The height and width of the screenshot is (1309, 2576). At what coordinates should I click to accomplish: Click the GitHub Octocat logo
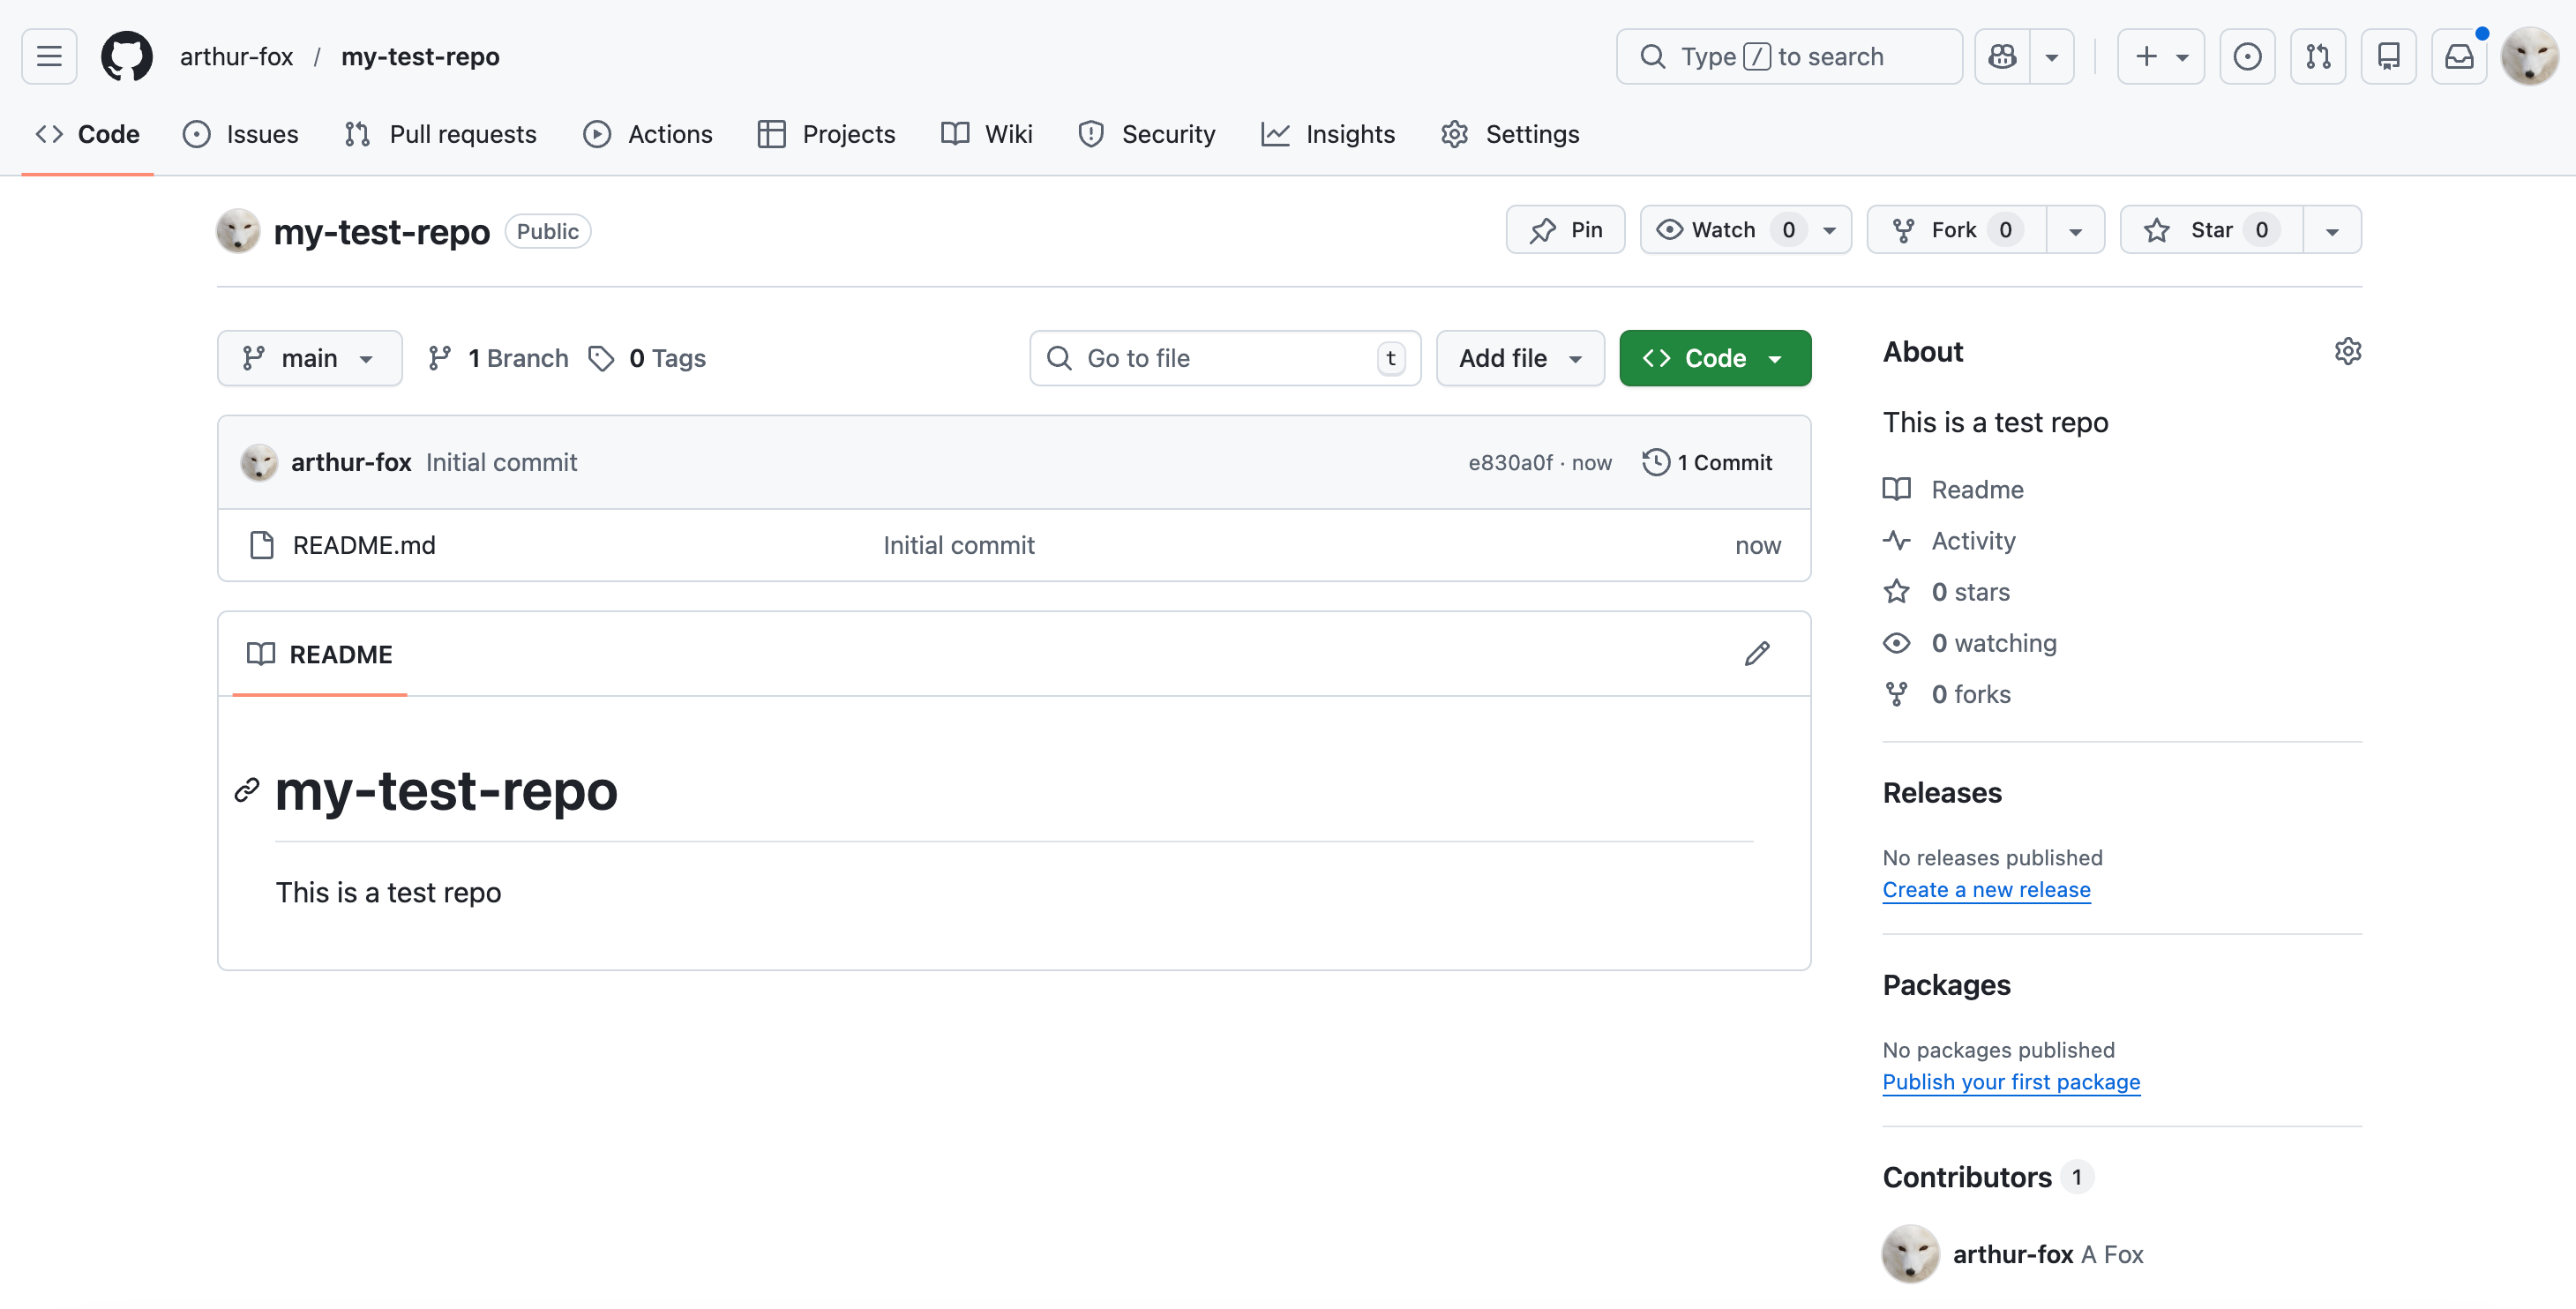pyautogui.click(x=127, y=57)
